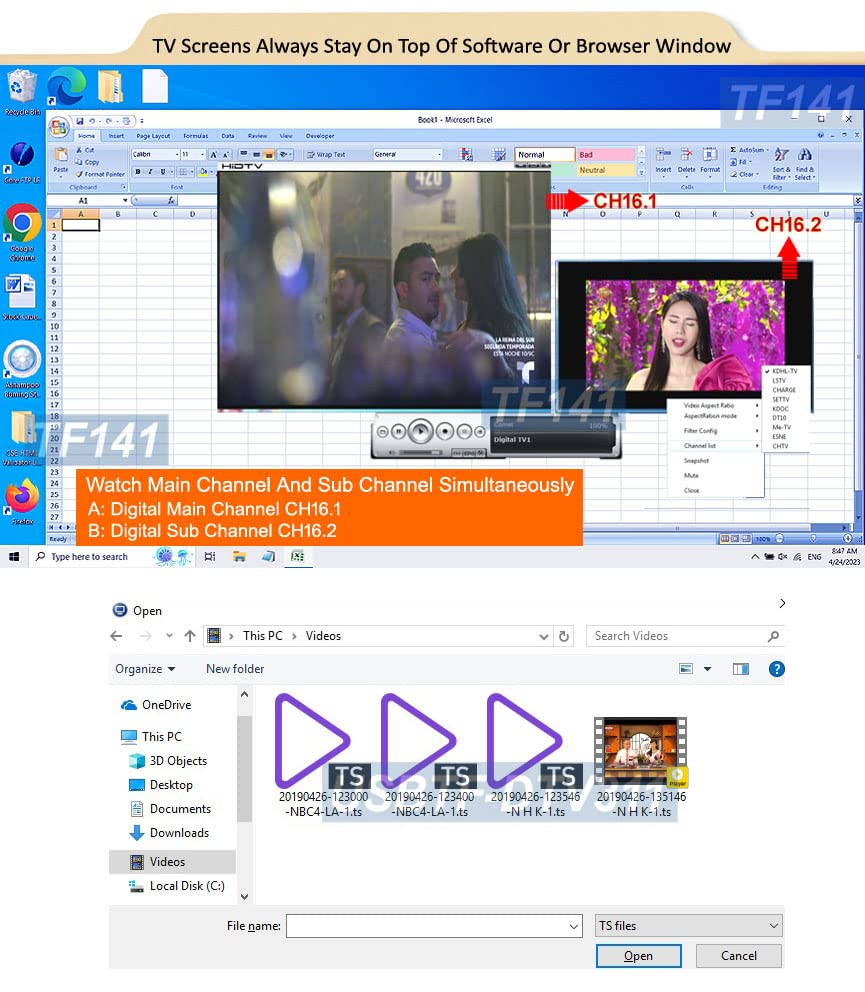Toggle Bold formatting in Excel ribbon
Viewport: 865px width, 992px height.
(x=137, y=171)
